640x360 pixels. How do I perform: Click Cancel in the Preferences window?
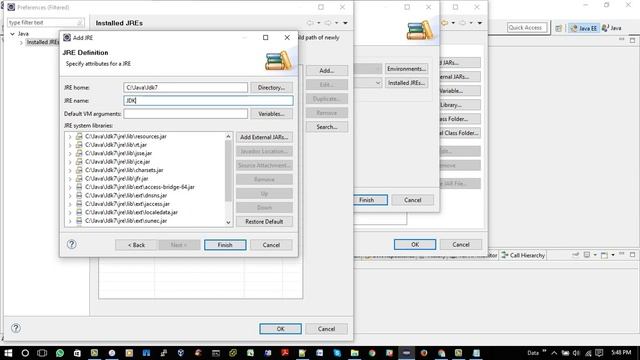click(327, 329)
